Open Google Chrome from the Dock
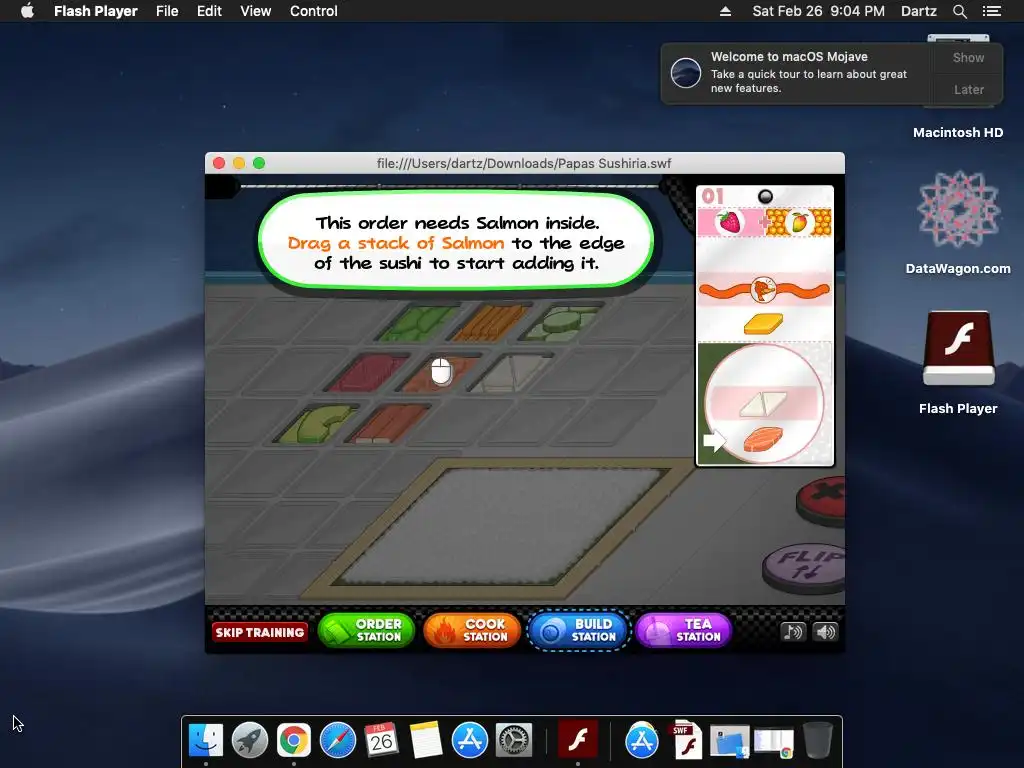The image size is (1024, 768). tap(293, 741)
